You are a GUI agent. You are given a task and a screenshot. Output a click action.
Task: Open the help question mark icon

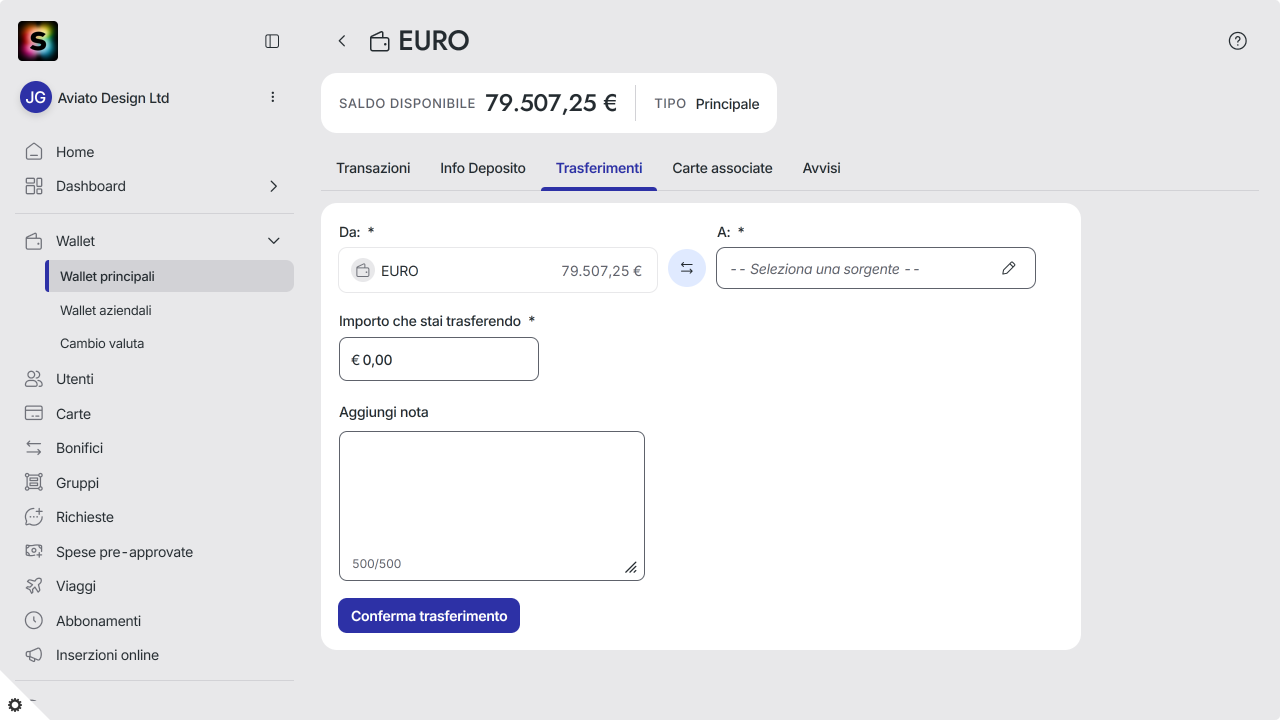pyautogui.click(x=1238, y=41)
